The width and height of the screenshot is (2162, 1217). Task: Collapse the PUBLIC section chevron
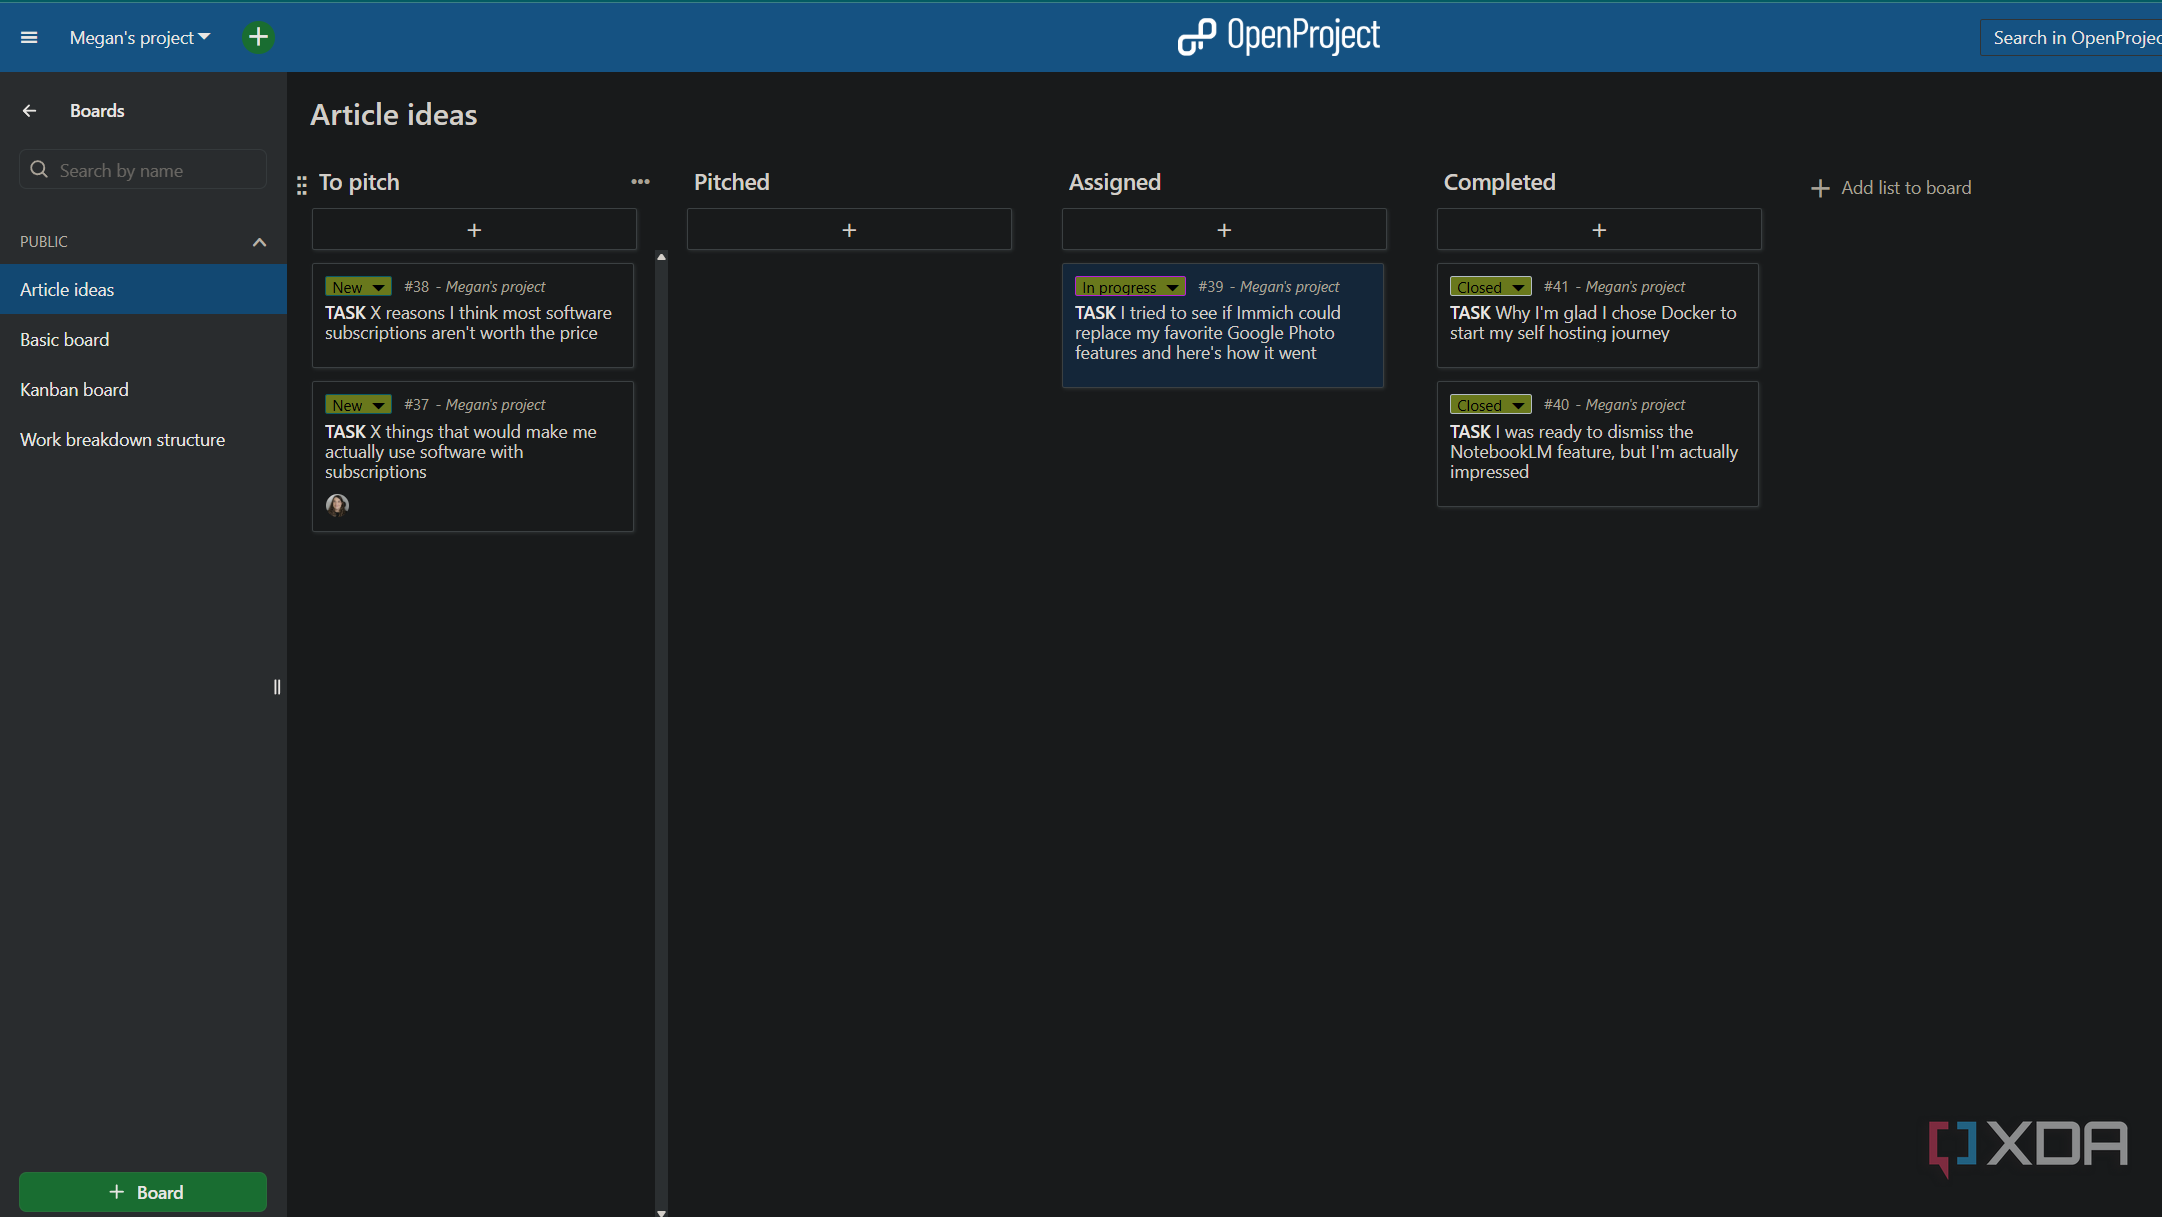click(x=259, y=242)
